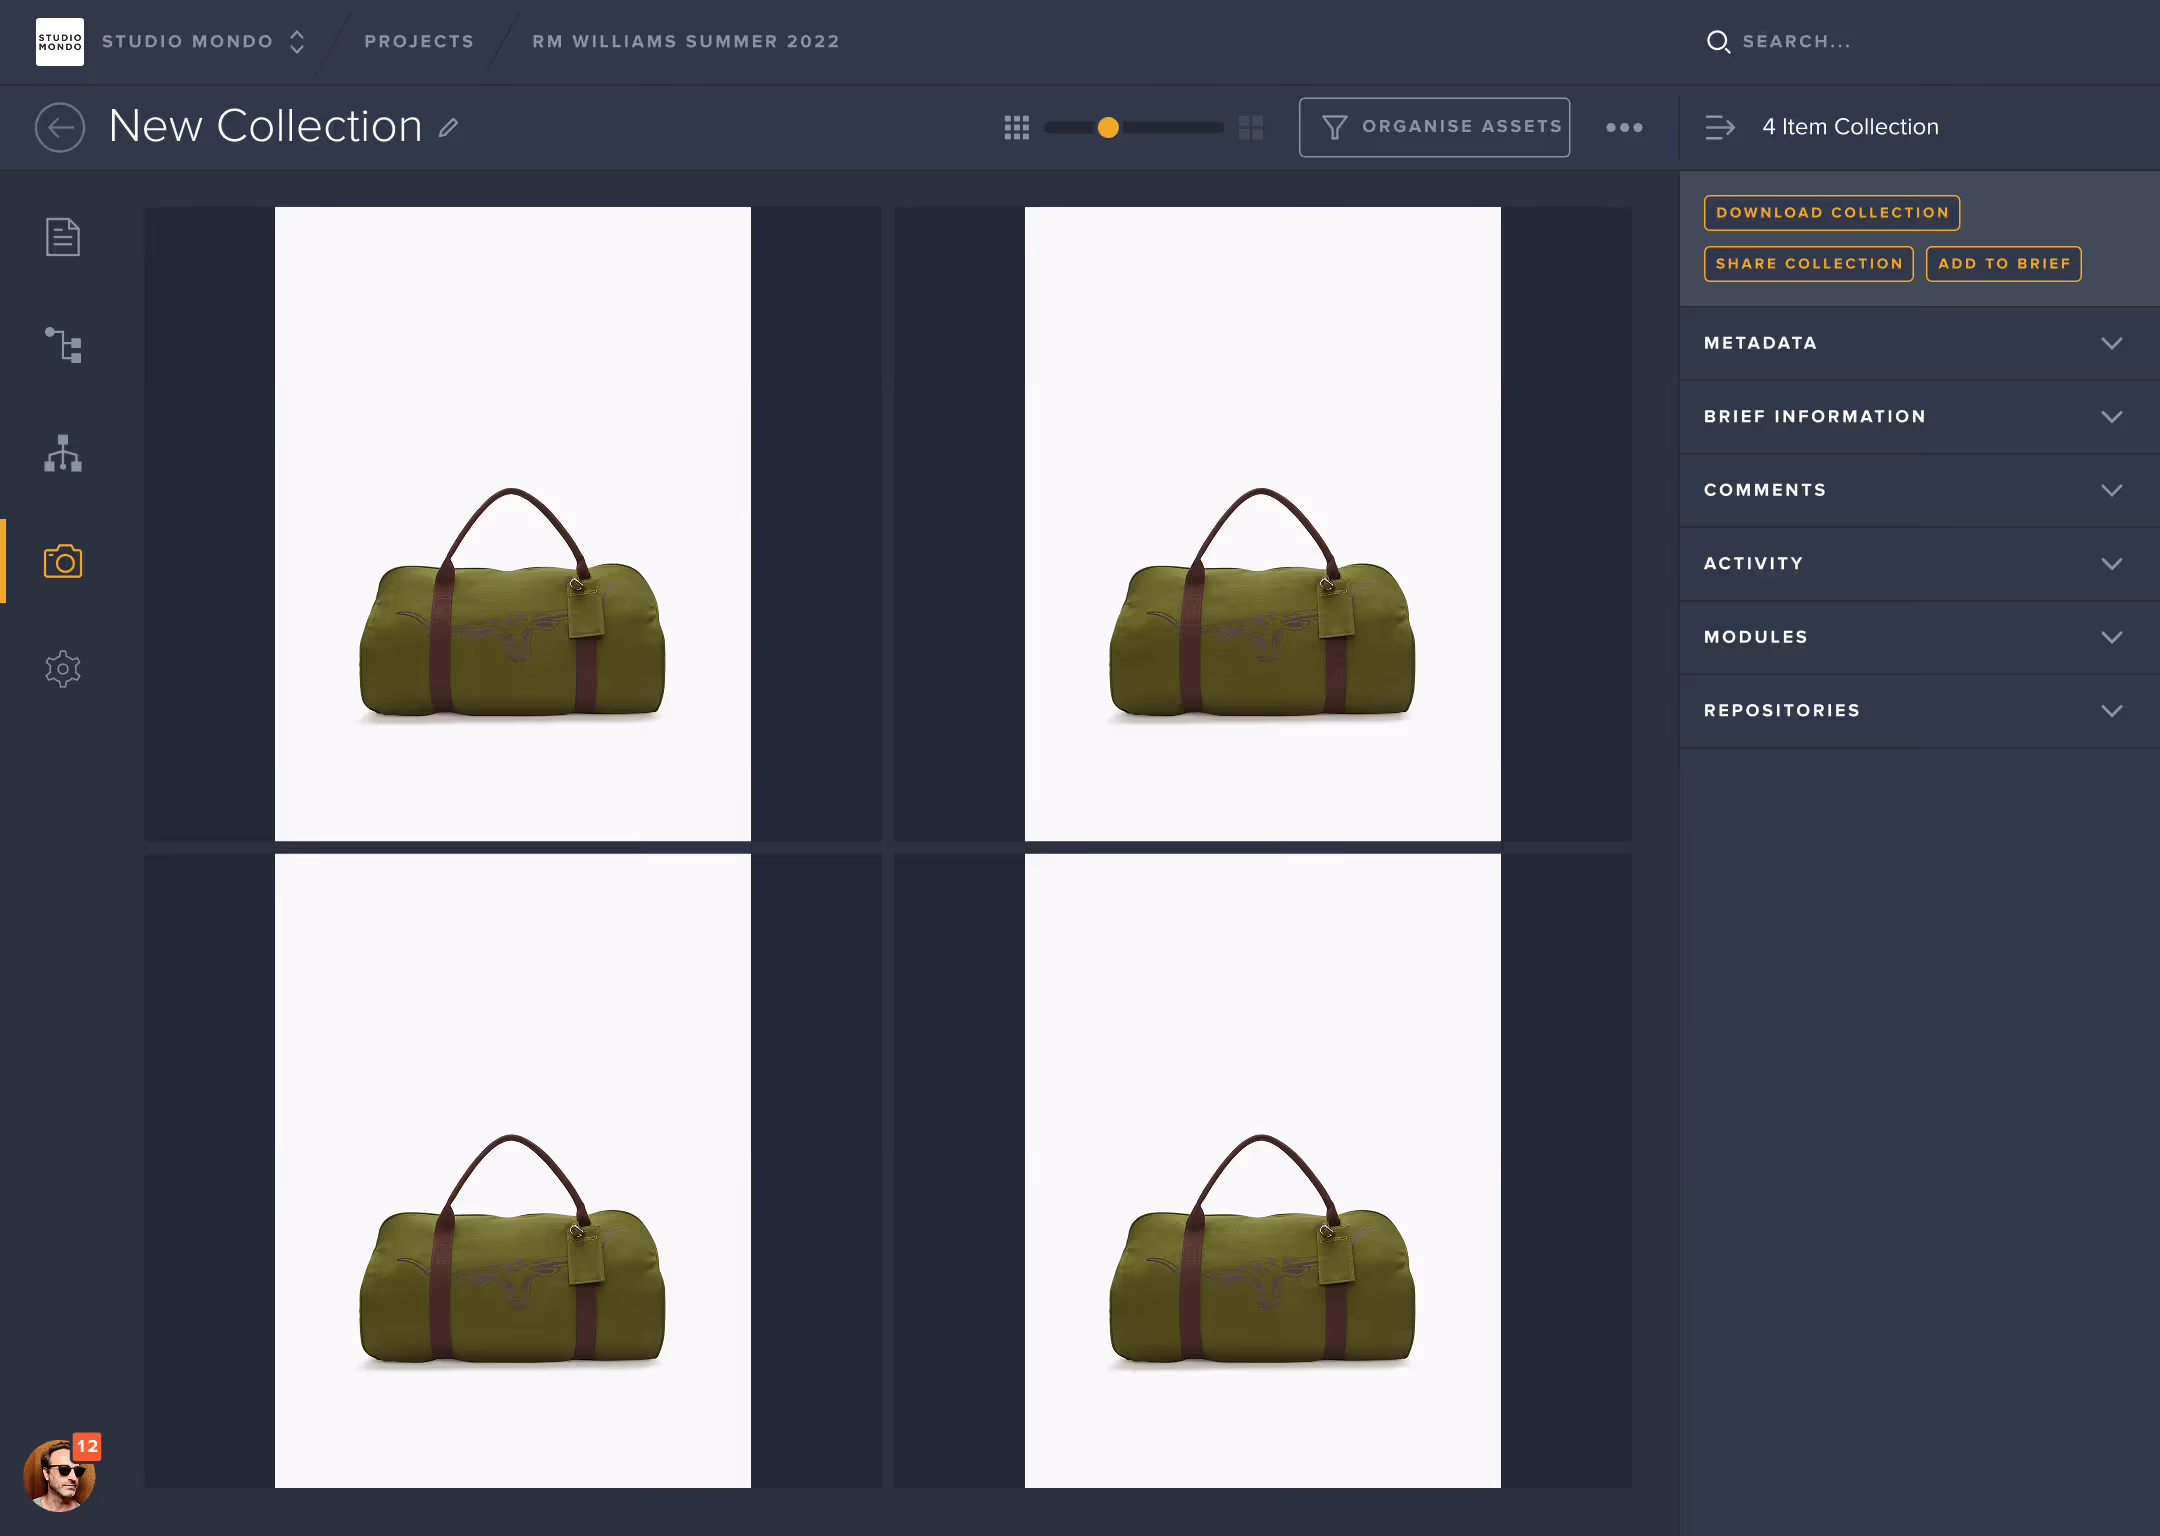Click the three dots more options icon

pos(1624,127)
